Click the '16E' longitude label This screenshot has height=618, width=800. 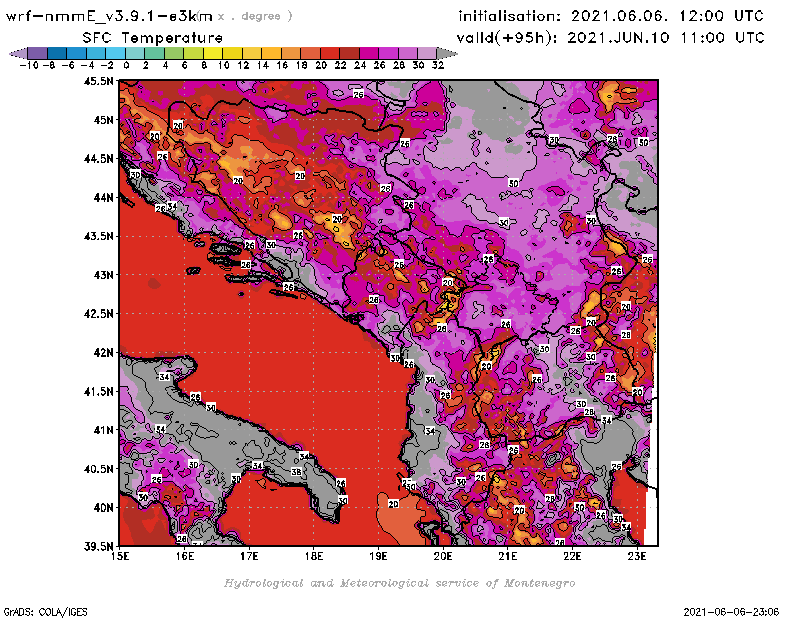pos(184,556)
